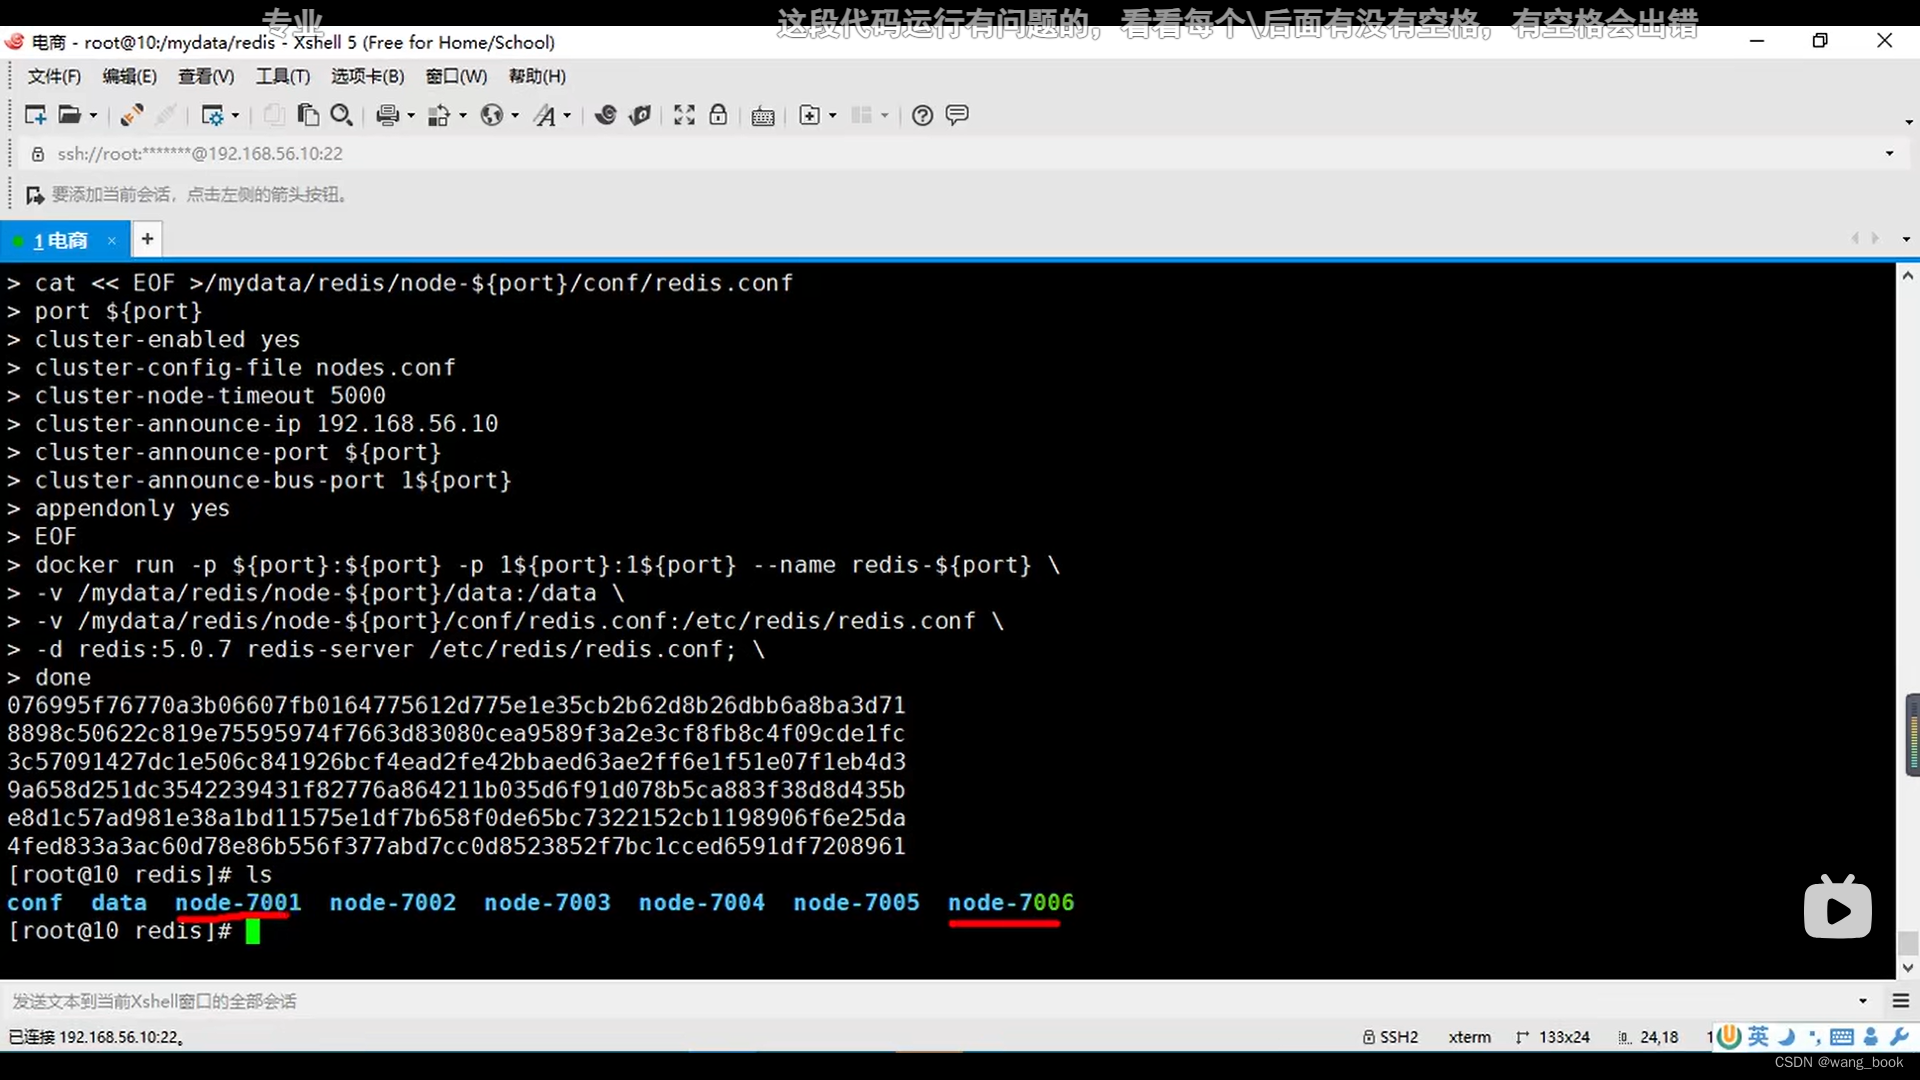
Task: Click the terminal scrollbar down arrow
Action: point(1908,968)
